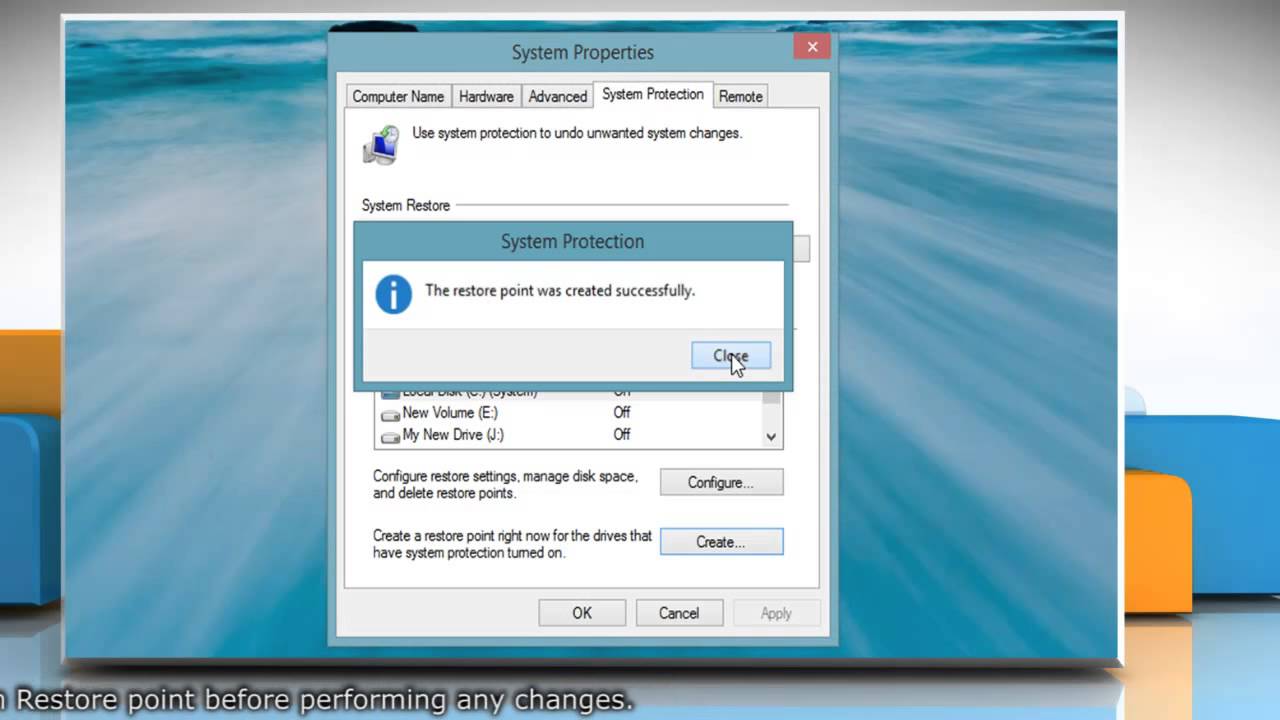Screen dimensions: 1280x720
Task: Select New Volume (E:) drive row
Action: click(x=569, y=413)
